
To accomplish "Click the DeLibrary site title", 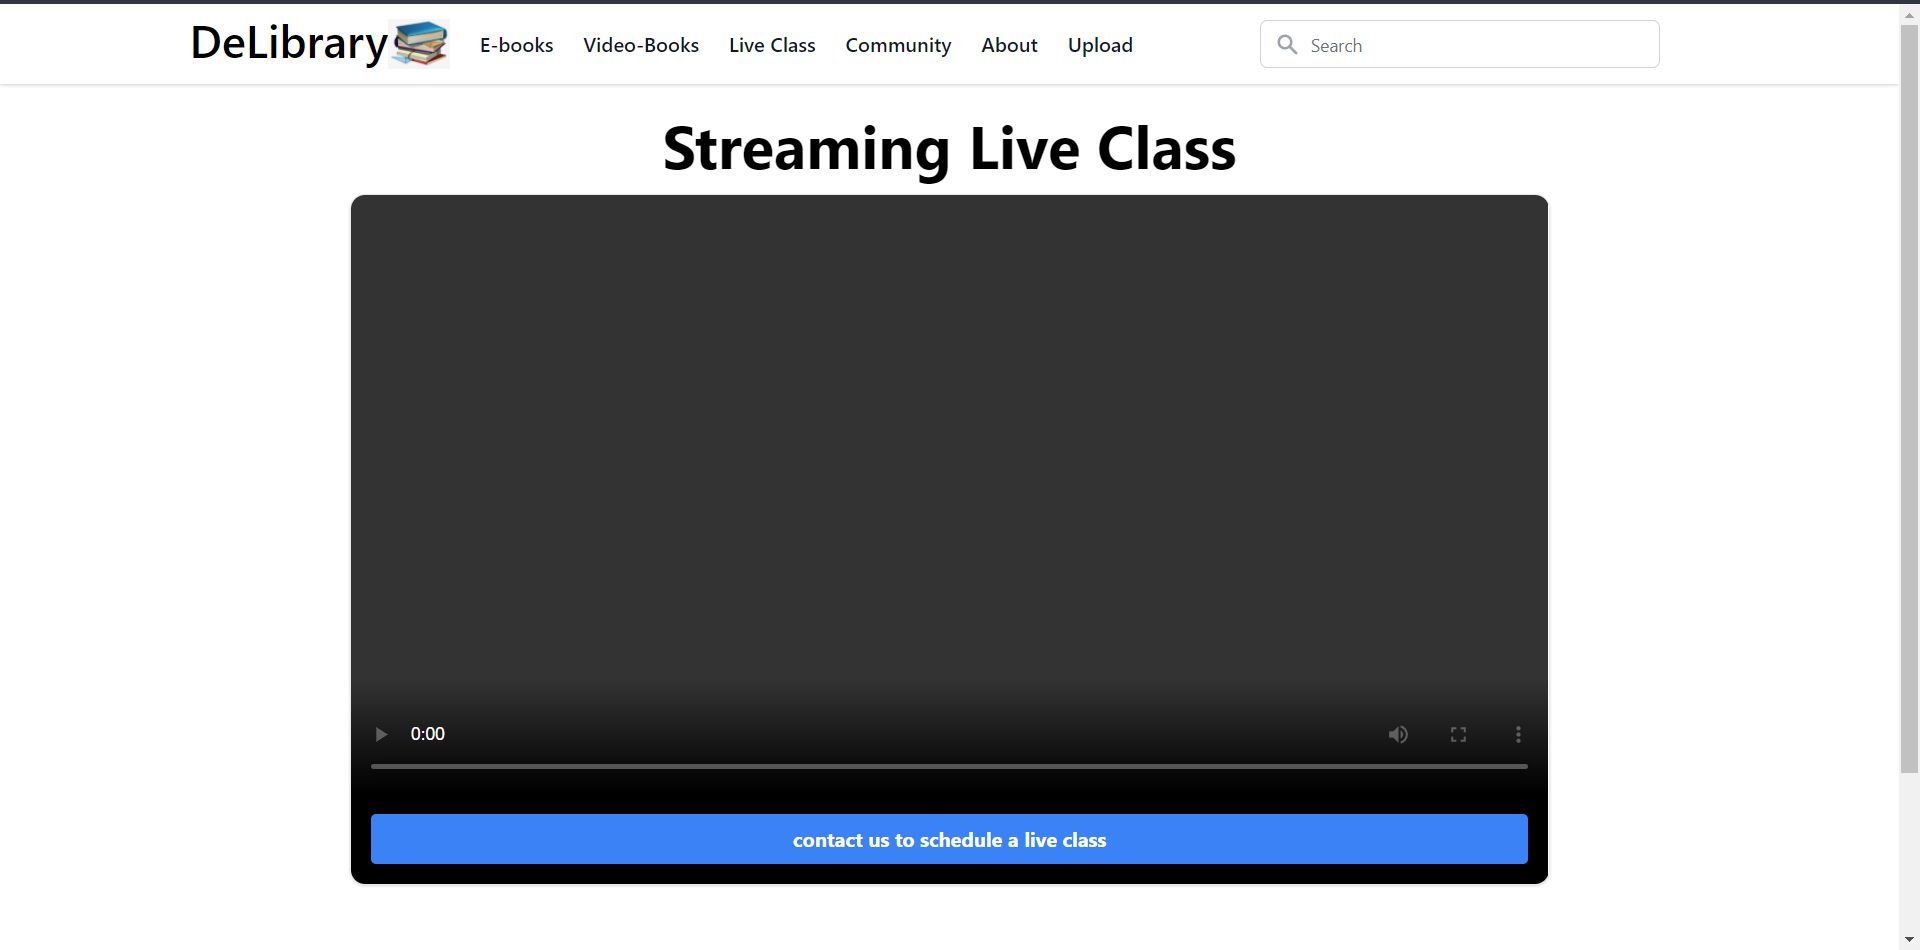I will pos(289,43).
